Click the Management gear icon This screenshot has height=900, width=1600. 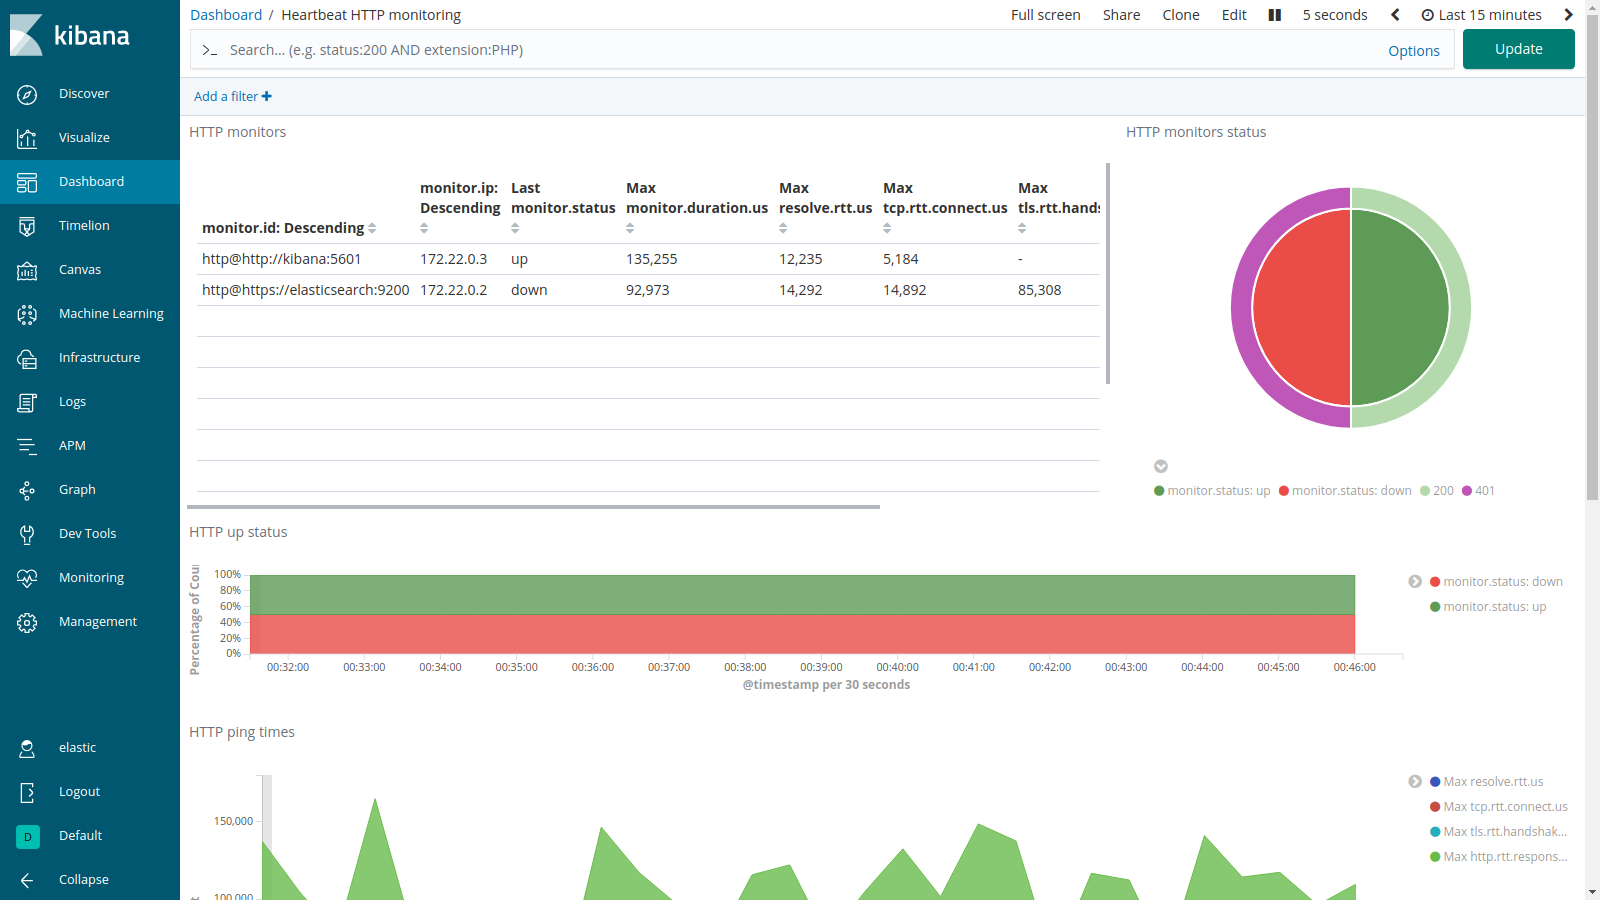27,622
